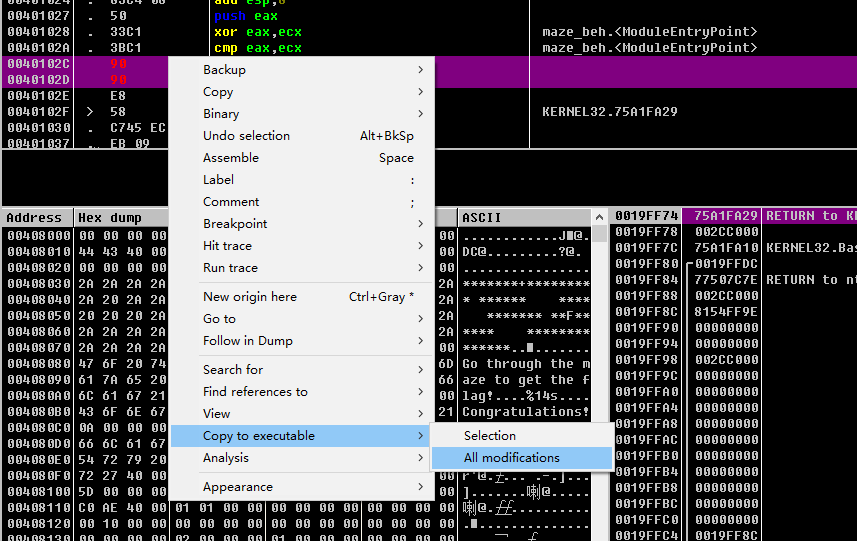Click the ASCII column header
This screenshot has width=857, height=541.
481,218
